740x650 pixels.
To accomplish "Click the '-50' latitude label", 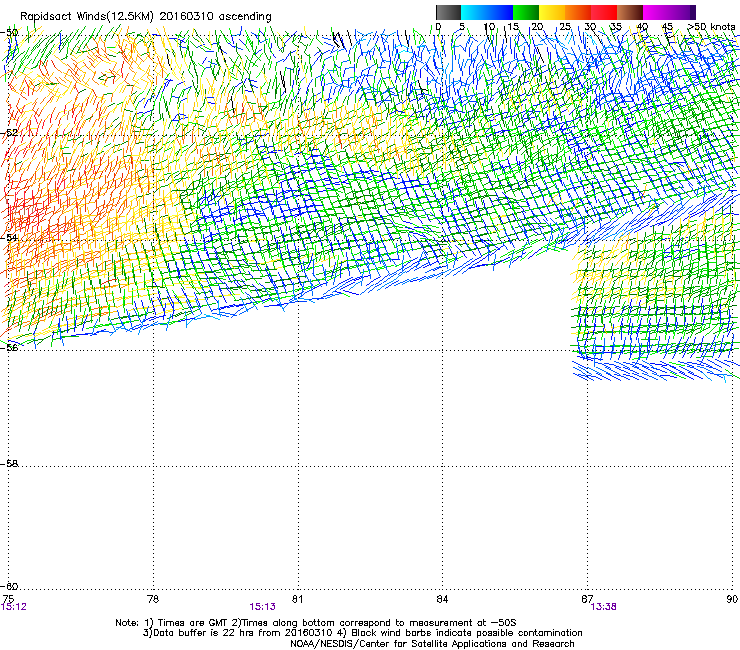I will (9, 33).
